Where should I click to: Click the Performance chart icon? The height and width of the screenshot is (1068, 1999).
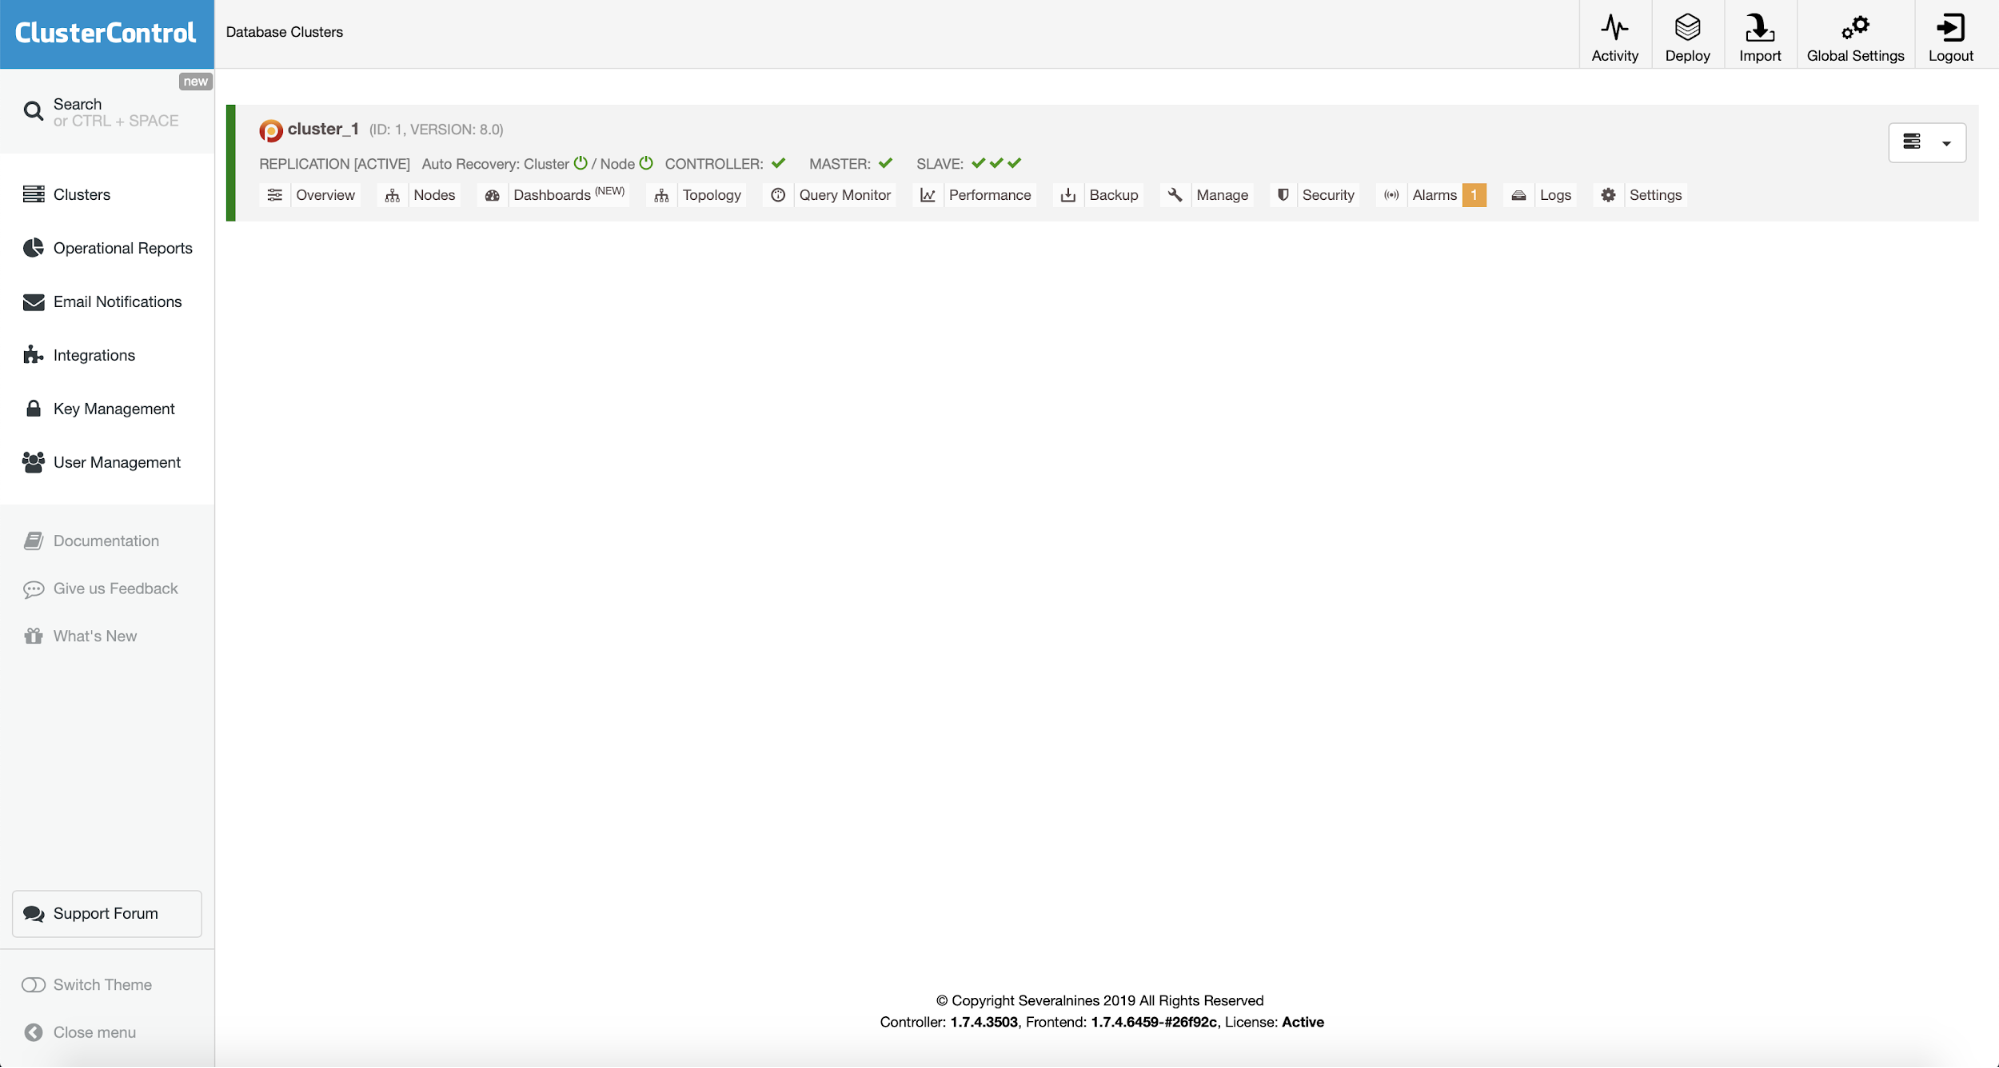coord(927,195)
